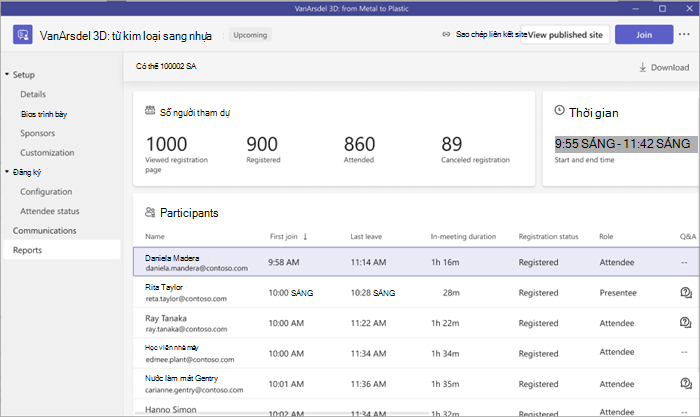Viewport: 700px width, 417px height.
Task: Open the more options ellipsis menu
Action: (684, 34)
